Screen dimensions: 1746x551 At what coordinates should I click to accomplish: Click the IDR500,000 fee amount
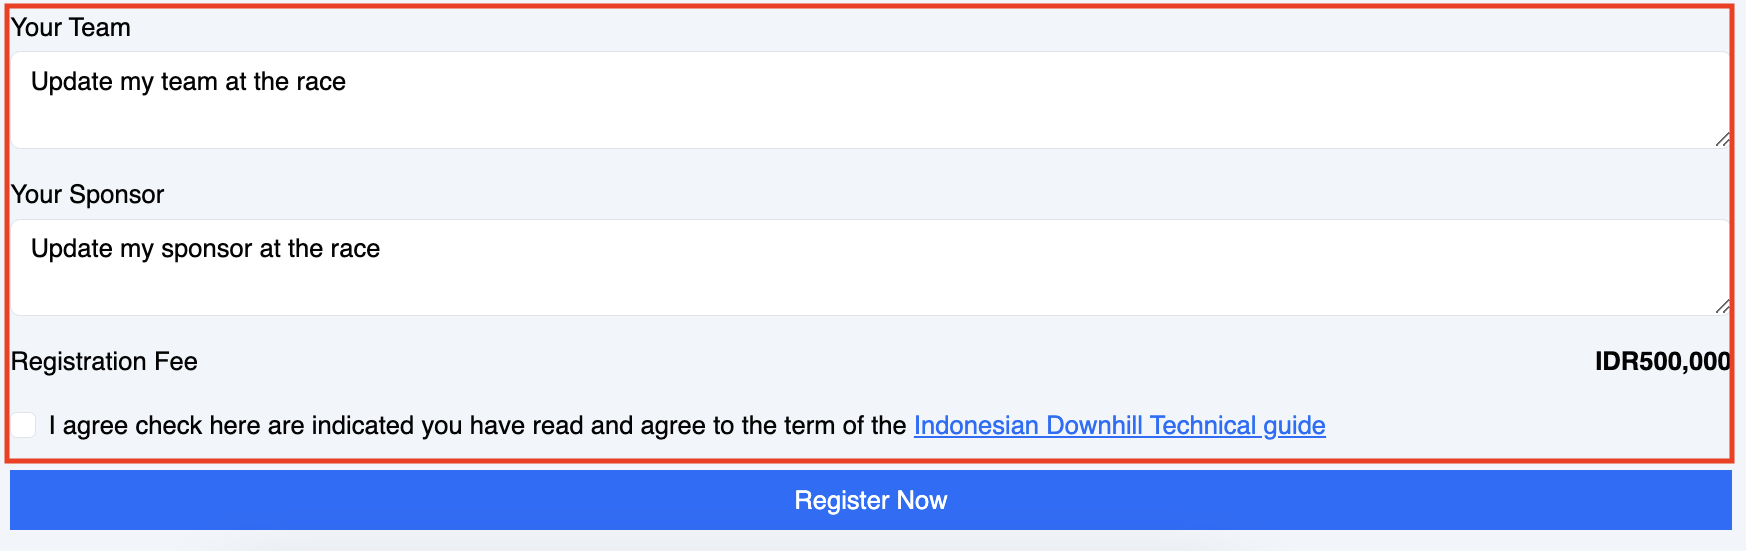click(x=1662, y=362)
